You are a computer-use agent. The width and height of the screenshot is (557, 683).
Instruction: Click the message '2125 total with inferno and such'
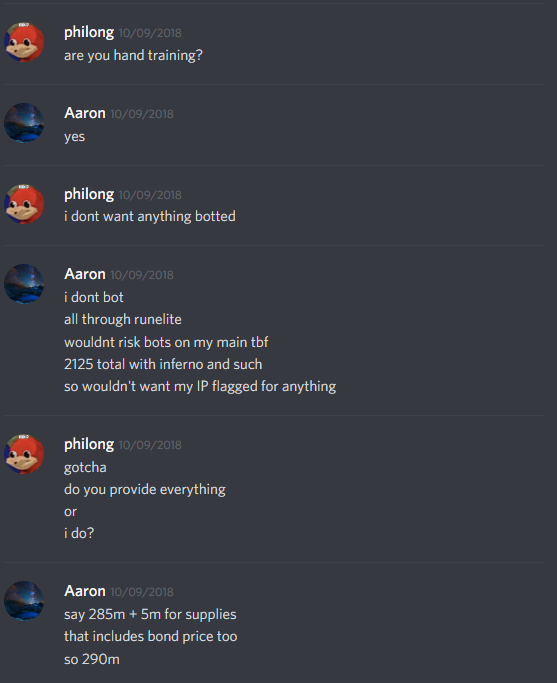click(x=163, y=364)
